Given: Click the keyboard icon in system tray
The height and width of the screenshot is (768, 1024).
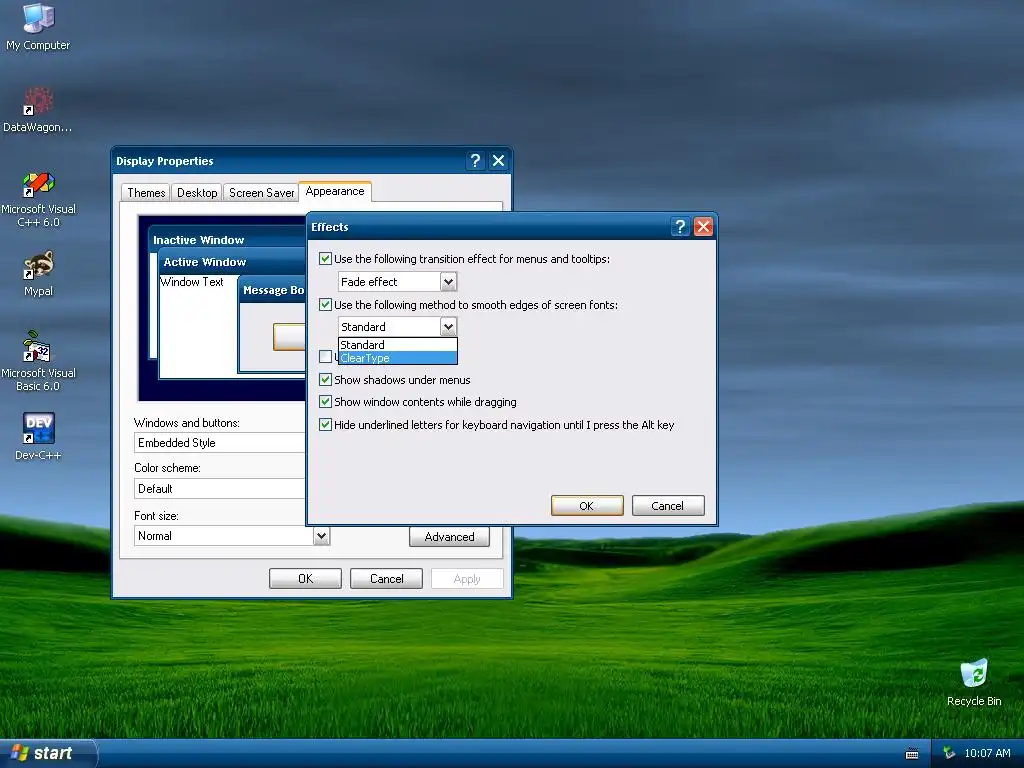Looking at the screenshot, I should tap(912, 754).
